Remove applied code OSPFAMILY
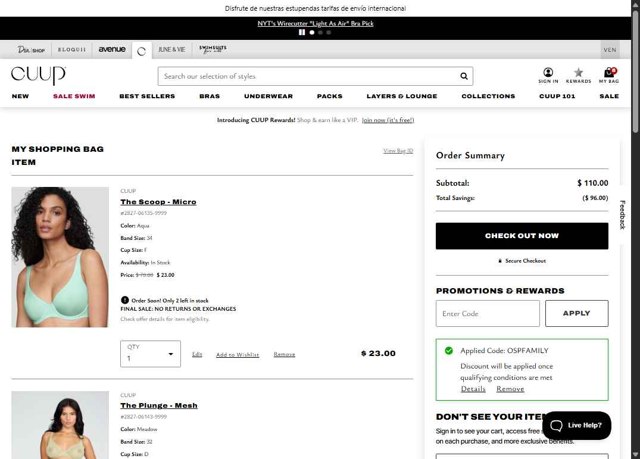Viewport: 640px width, 459px height. coord(510,389)
